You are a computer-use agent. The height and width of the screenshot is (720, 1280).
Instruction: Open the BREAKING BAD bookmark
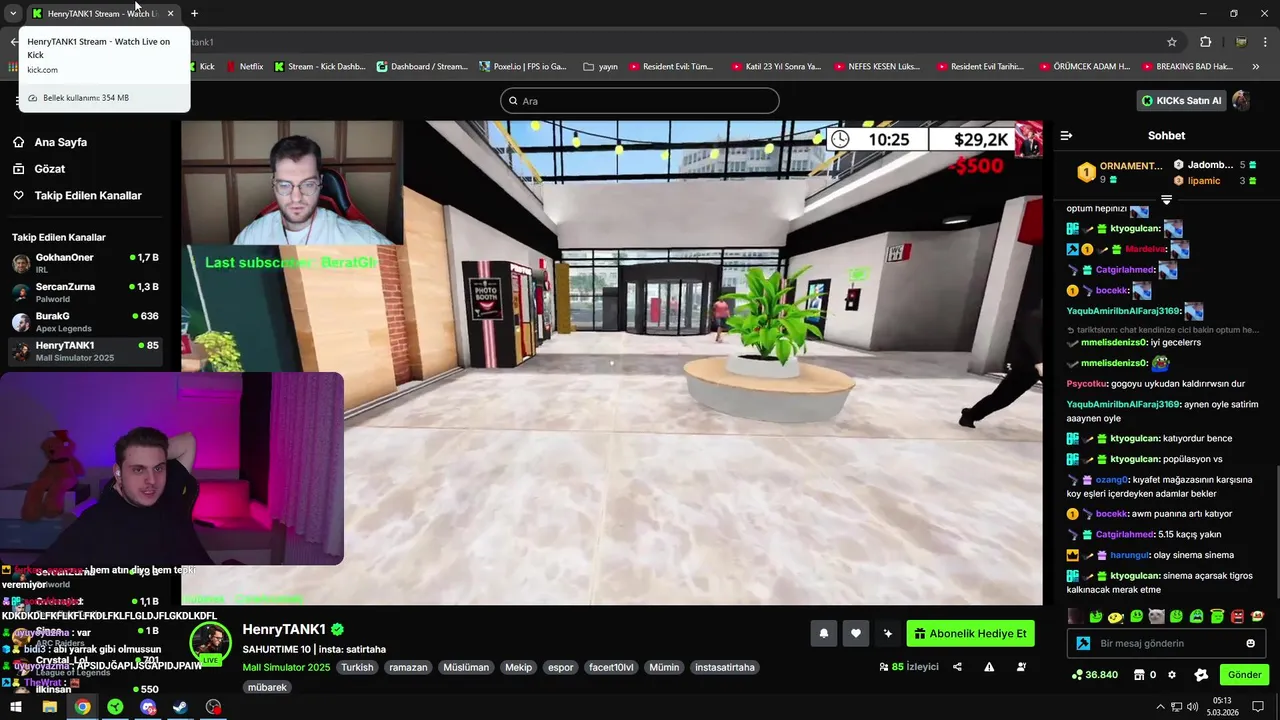(1187, 66)
